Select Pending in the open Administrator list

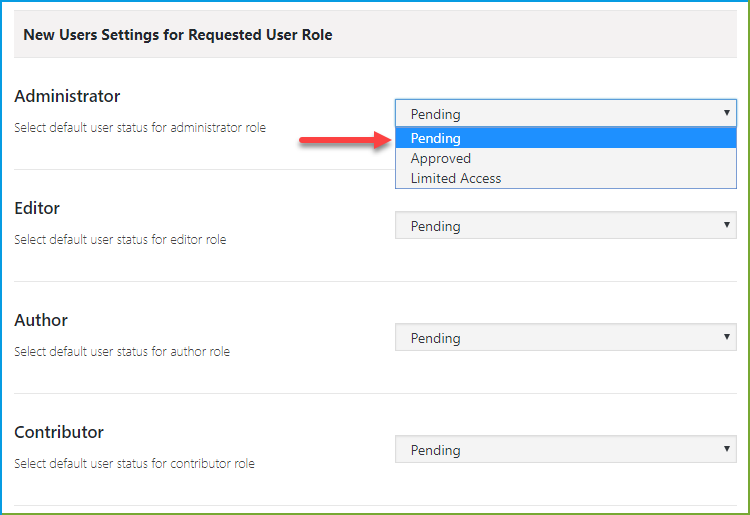click(x=436, y=139)
